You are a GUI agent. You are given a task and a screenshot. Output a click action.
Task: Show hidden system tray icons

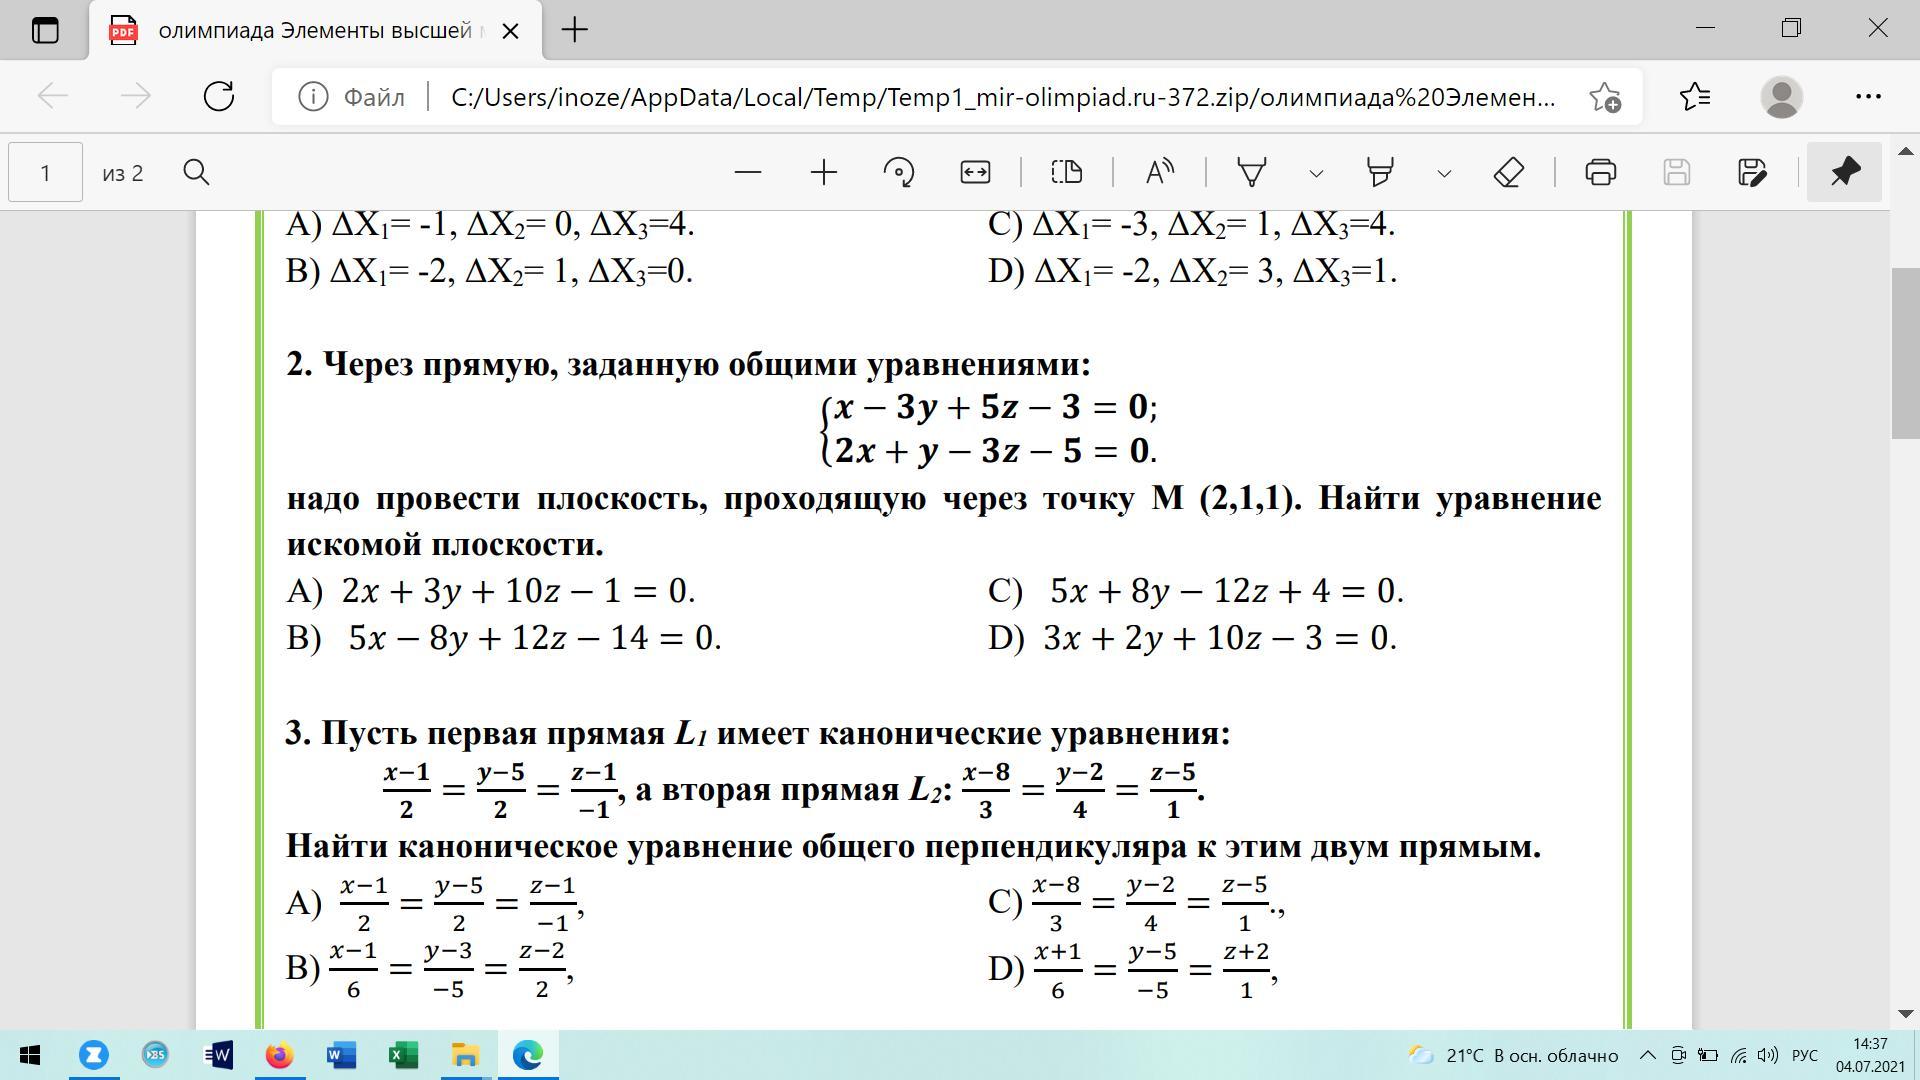[x=1648, y=1056]
